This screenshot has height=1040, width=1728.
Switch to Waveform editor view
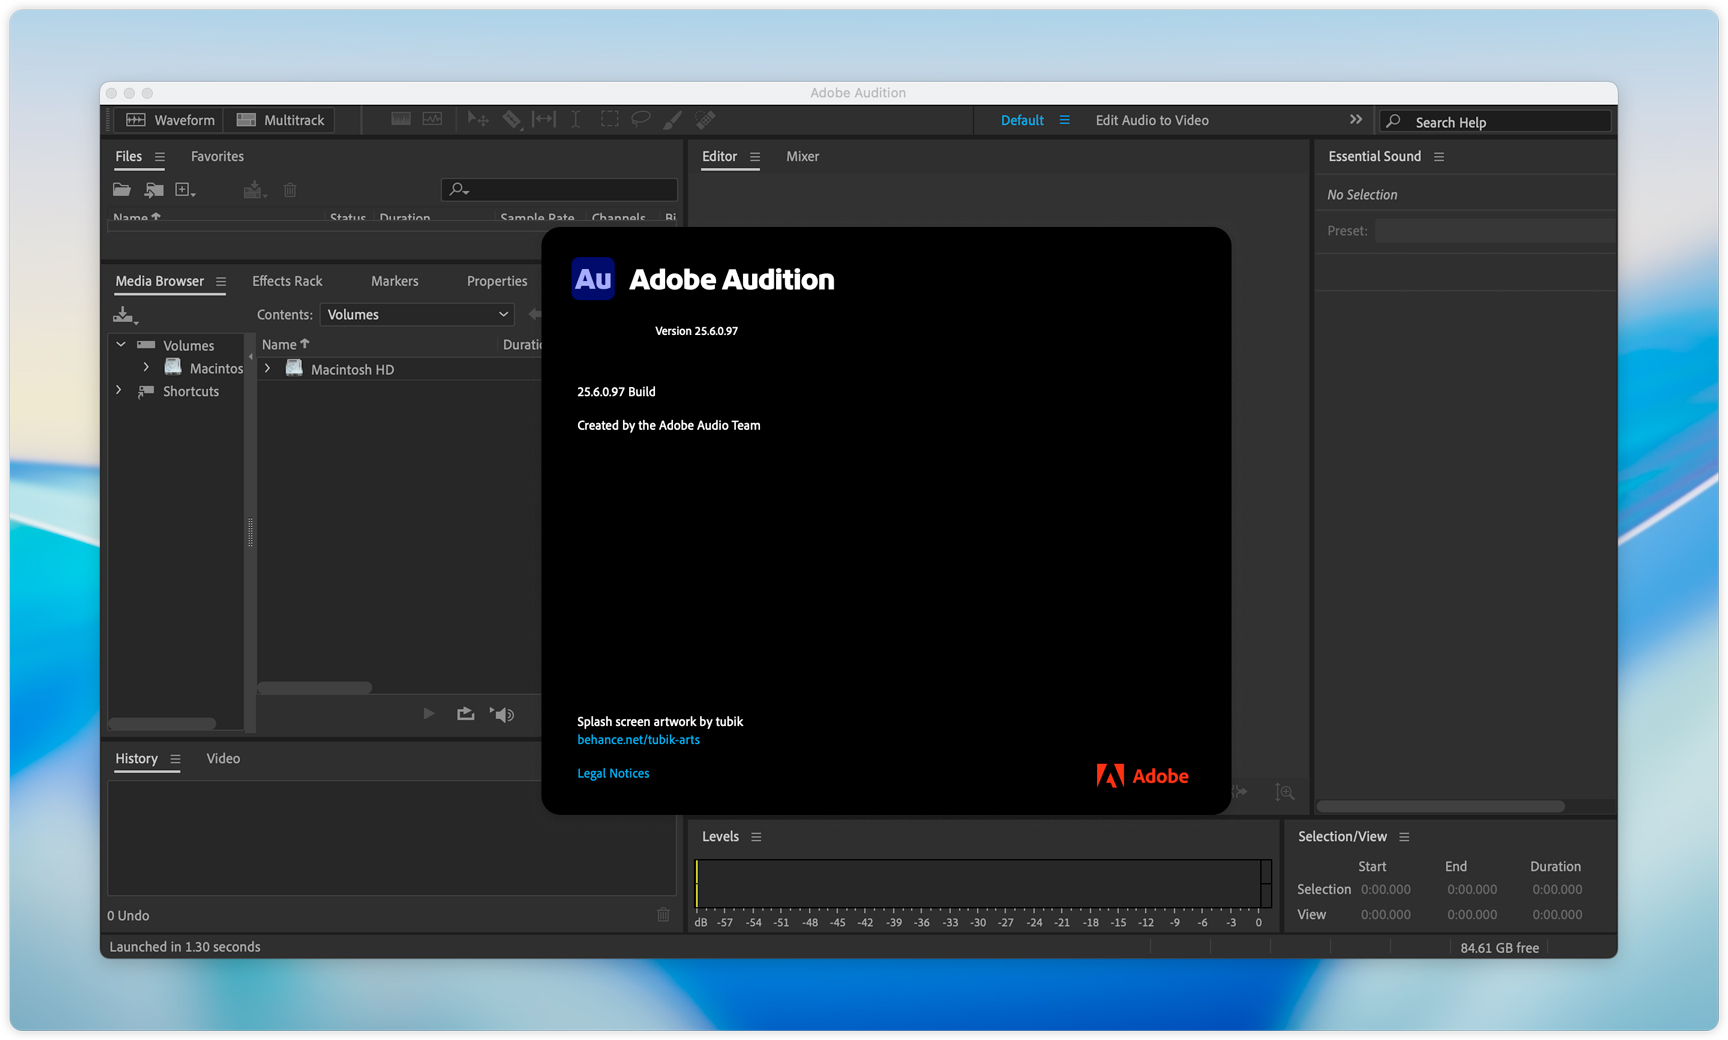click(x=170, y=120)
